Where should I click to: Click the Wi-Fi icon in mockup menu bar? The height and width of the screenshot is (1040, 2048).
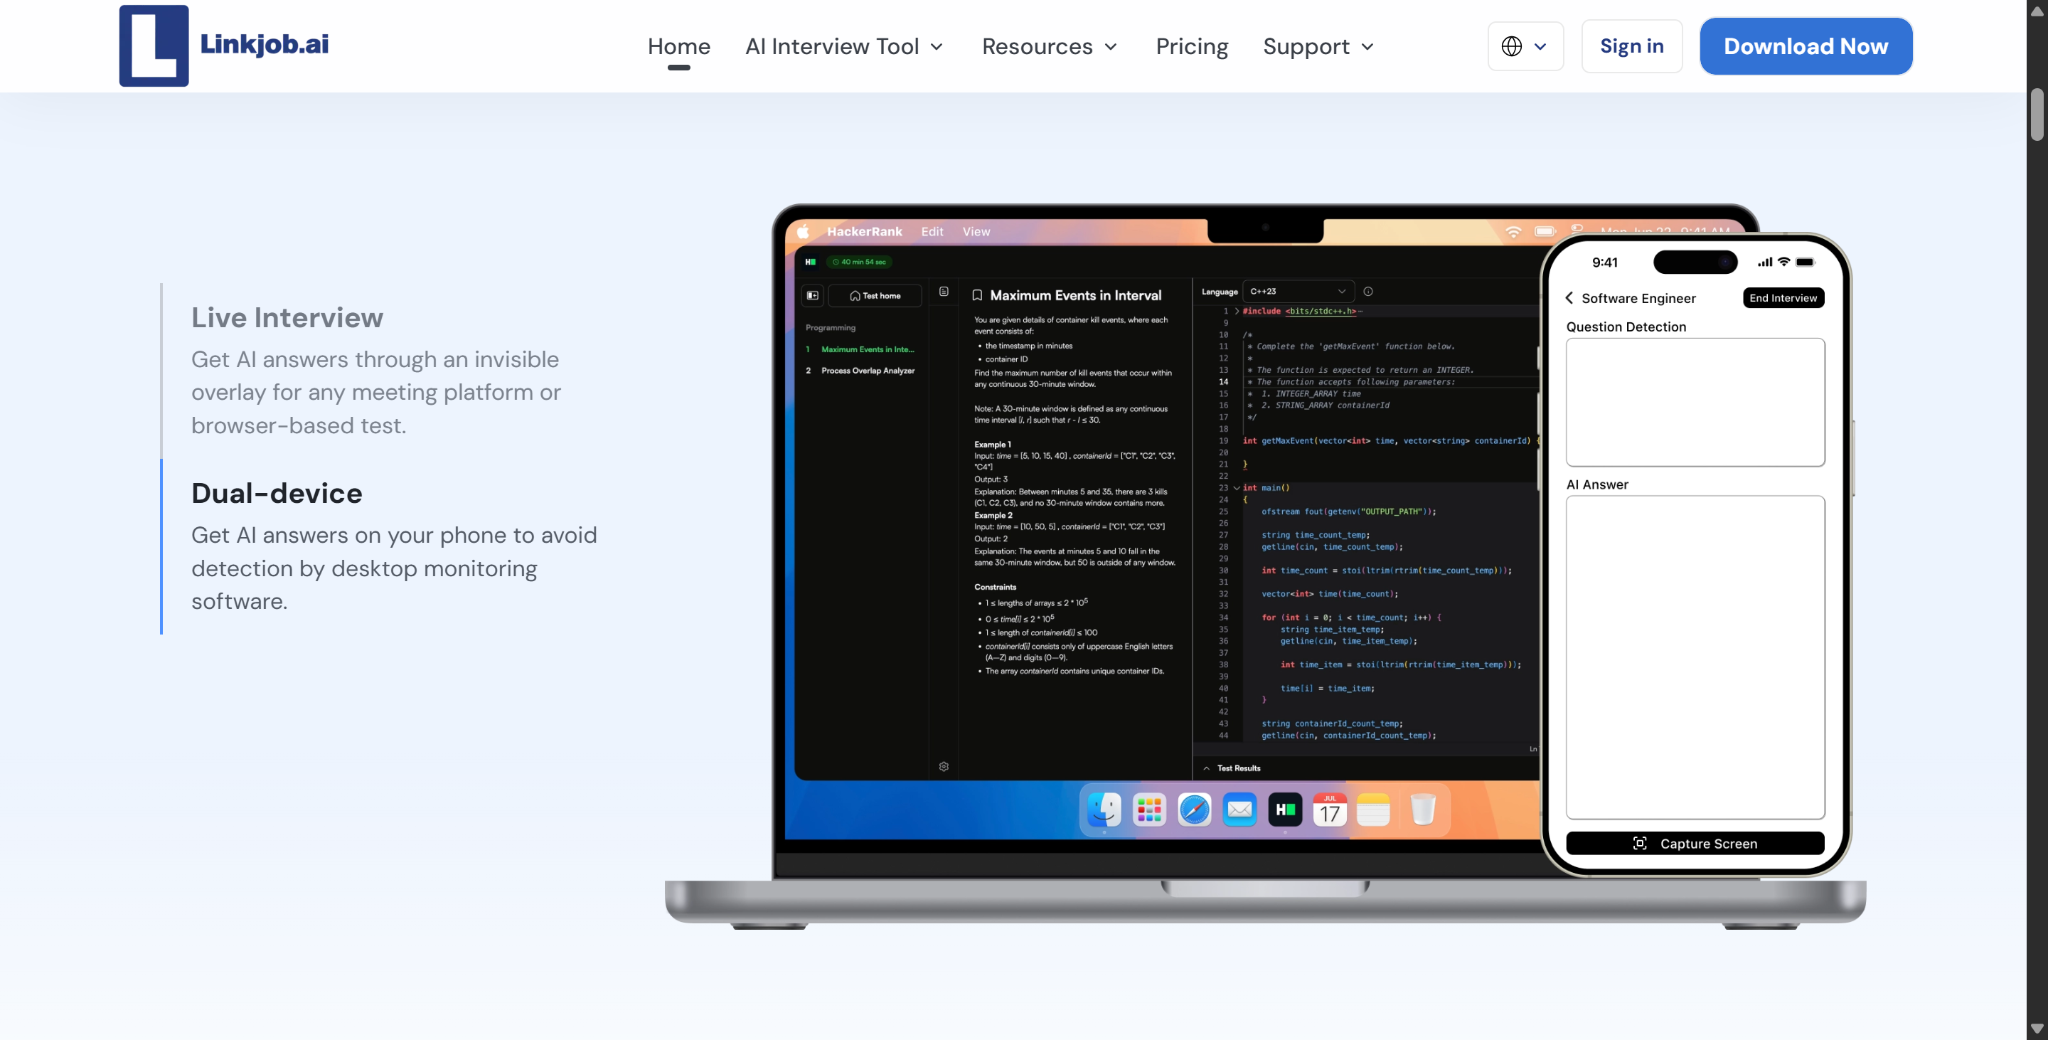coord(1513,232)
